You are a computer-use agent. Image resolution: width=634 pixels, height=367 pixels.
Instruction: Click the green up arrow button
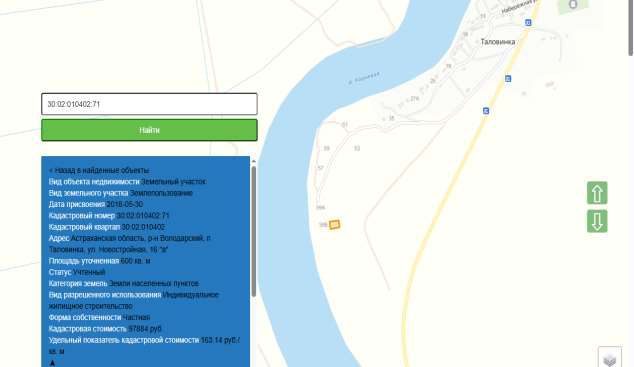[x=597, y=193]
